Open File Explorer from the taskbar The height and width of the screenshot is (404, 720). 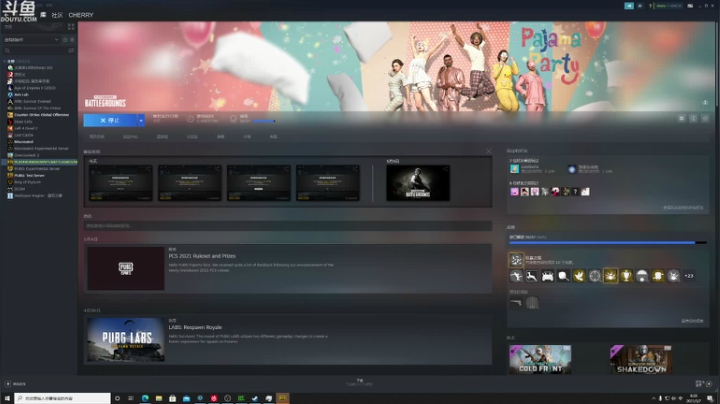159,398
